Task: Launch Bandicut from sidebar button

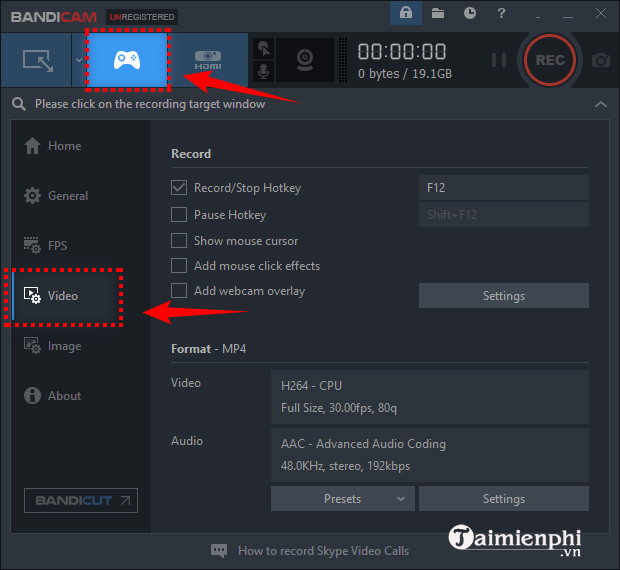Action: 81,500
